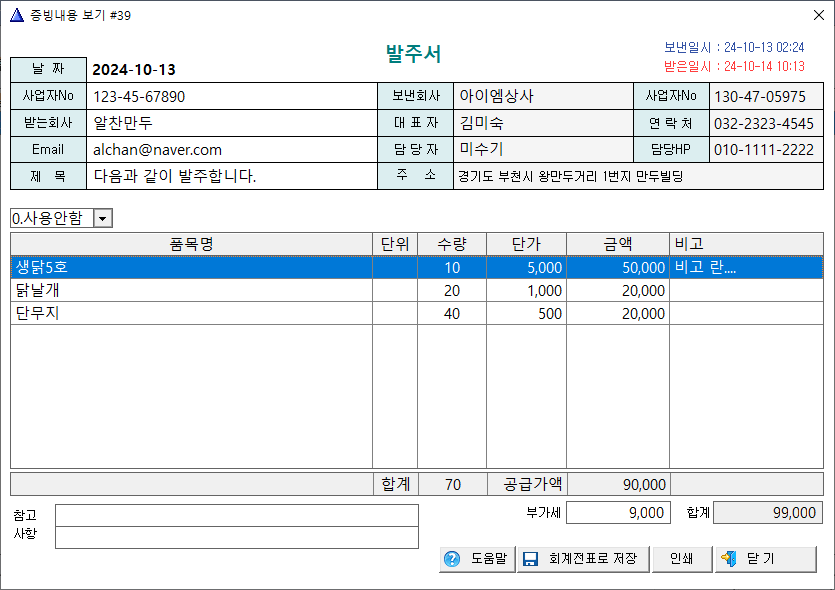Click the 보낸일시 sent timestamp

pyautogui.click(x=734, y=47)
